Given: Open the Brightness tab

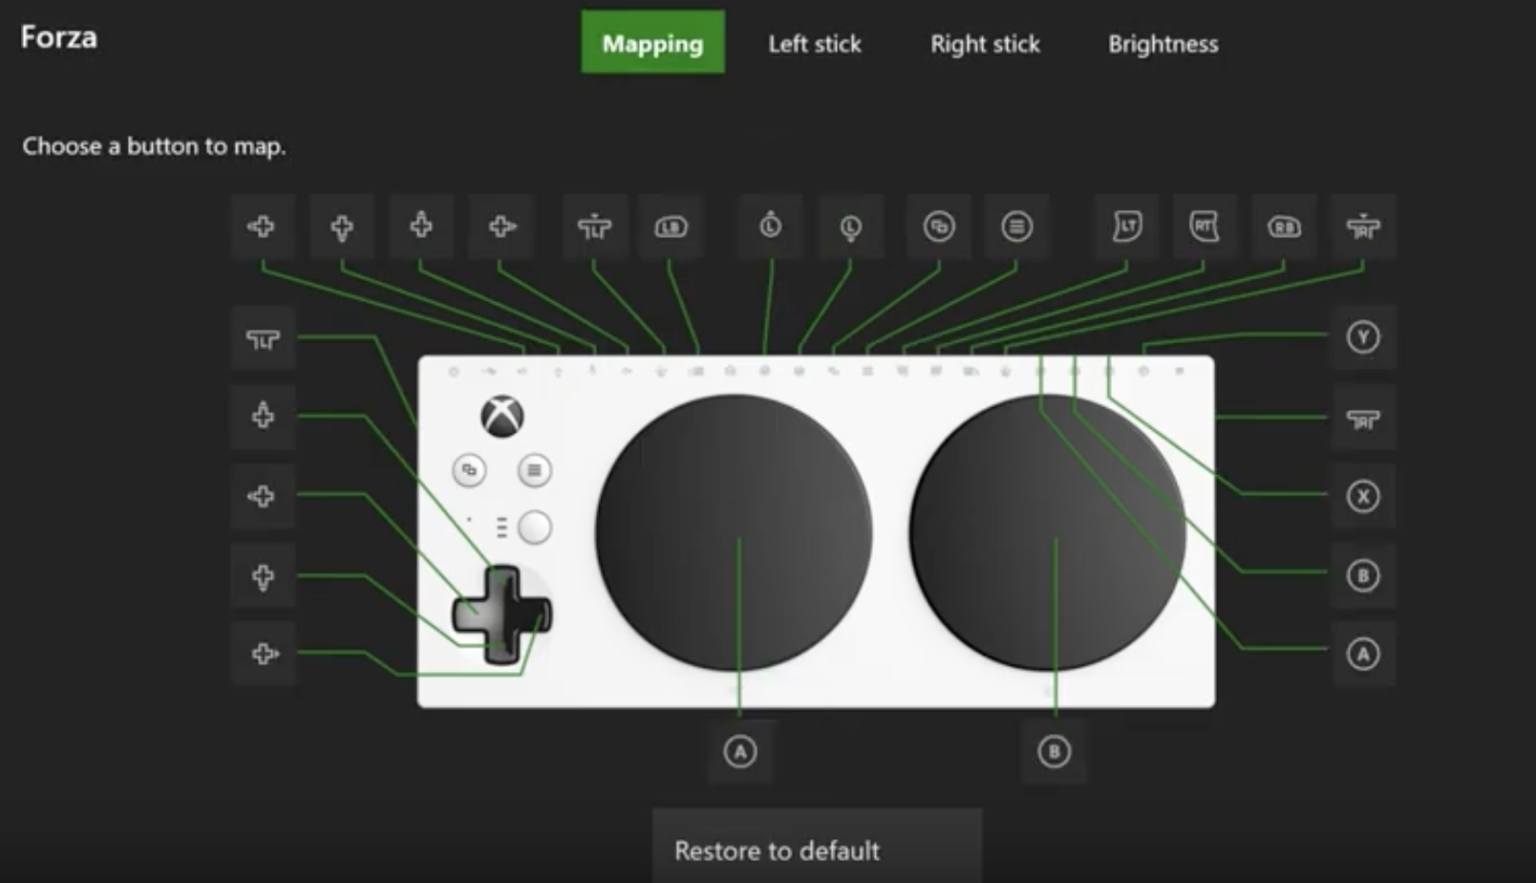Looking at the screenshot, I should [1162, 44].
